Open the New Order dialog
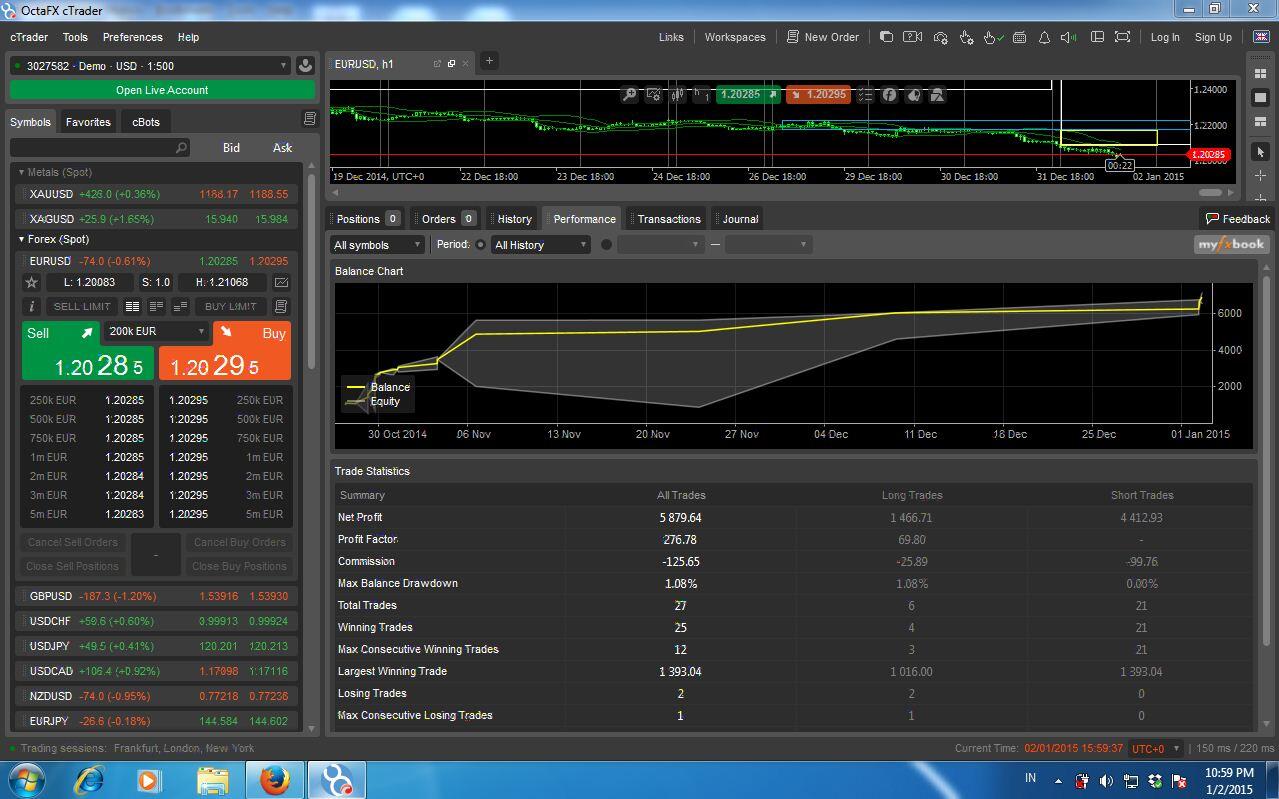This screenshot has width=1279, height=799. tap(823, 37)
